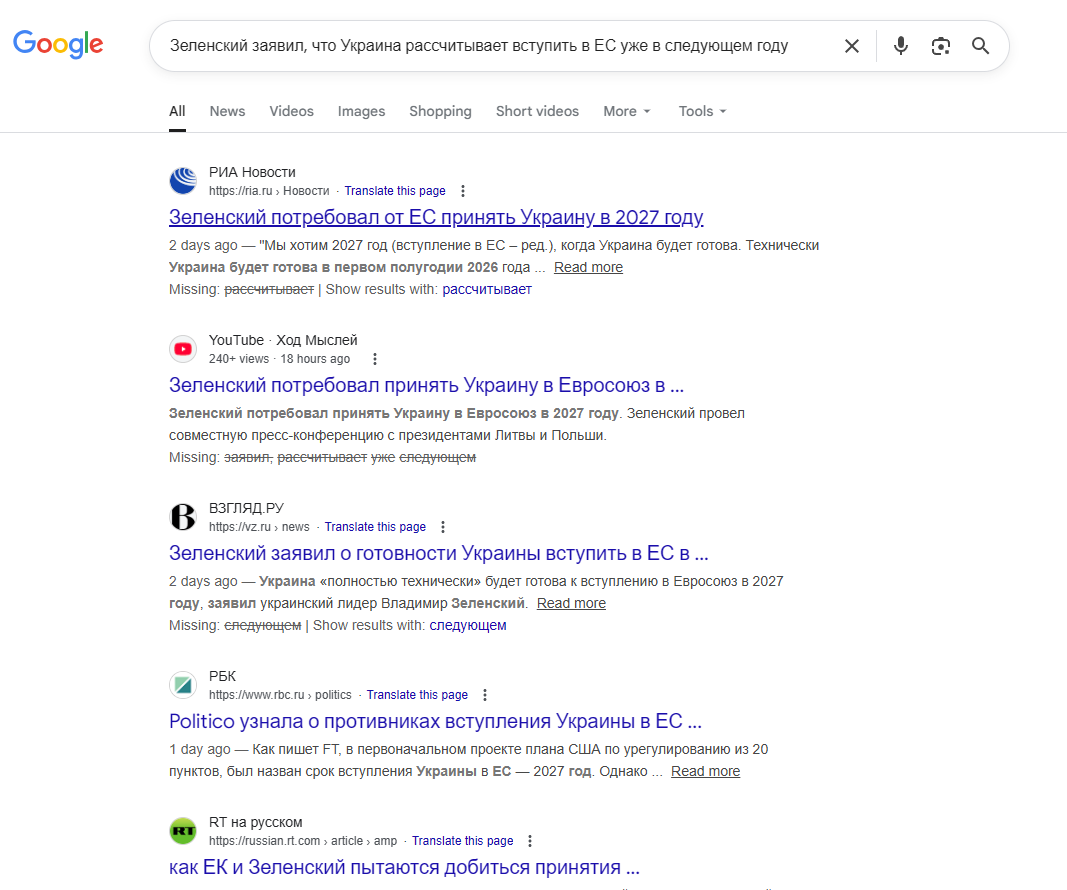Click Read more on ВЗГЛЯД.РУ snippet

tap(571, 603)
